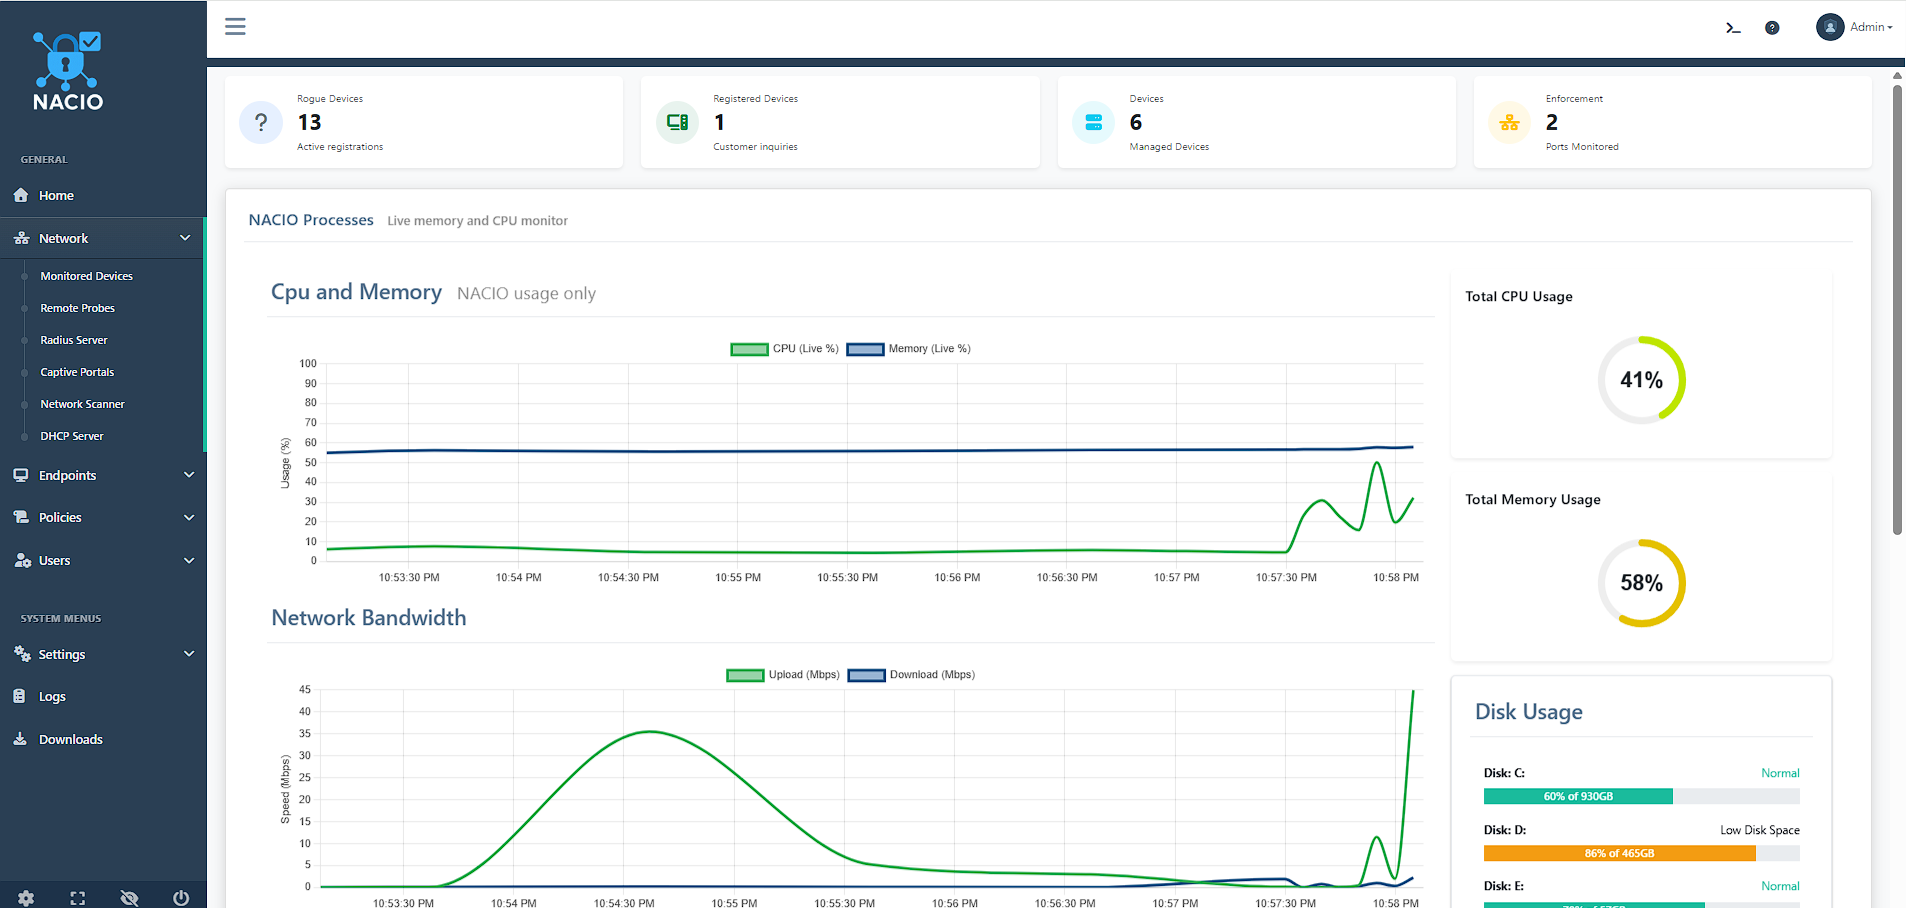Viewport: 1906px width, 908px height.
Task: Open Network Scanner submenu item
Action: 82,404
